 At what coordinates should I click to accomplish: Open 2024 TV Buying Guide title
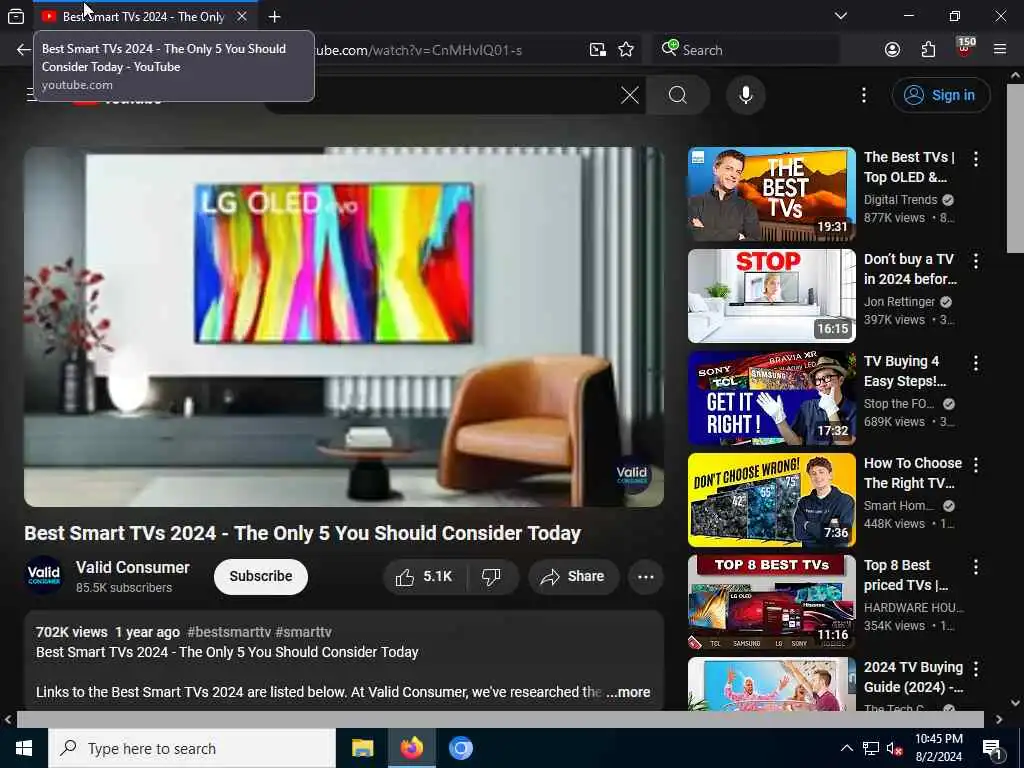pos(914,677)
